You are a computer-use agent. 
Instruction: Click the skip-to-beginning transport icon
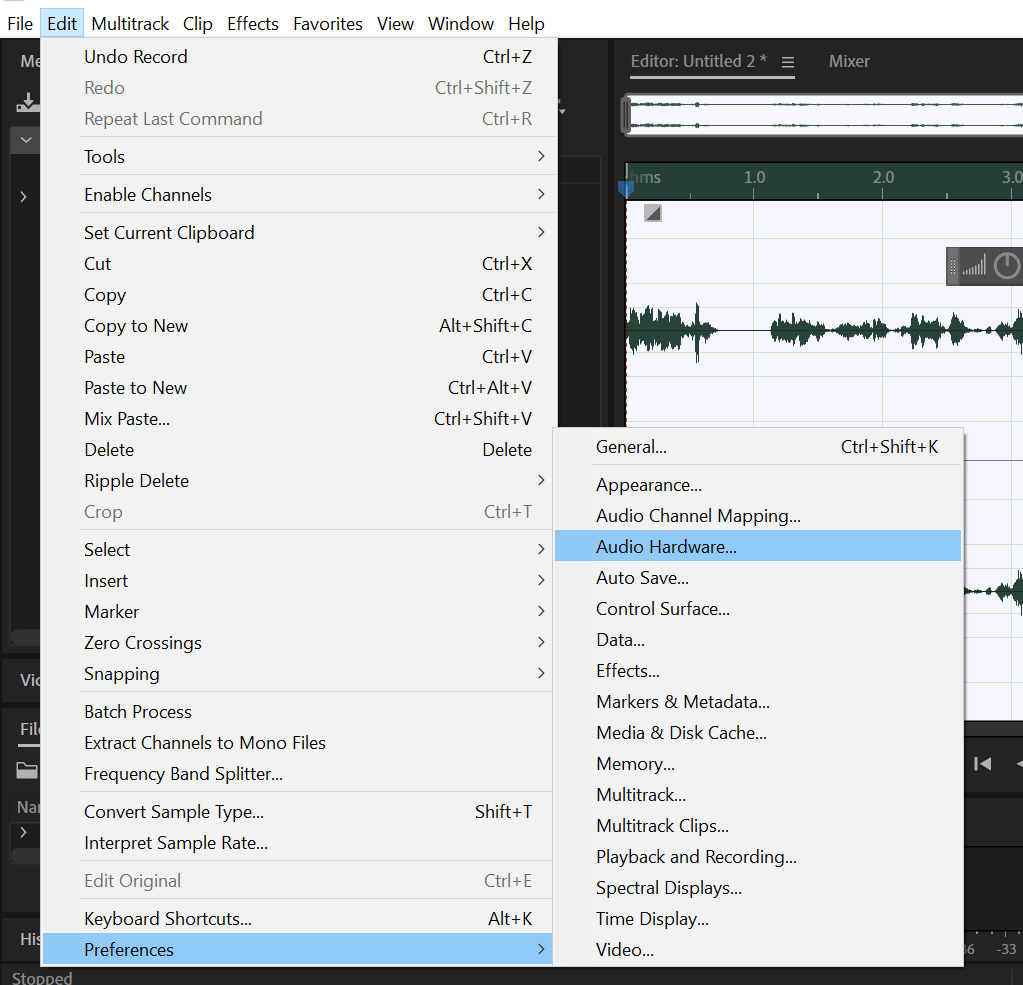[x=983, y=763]
